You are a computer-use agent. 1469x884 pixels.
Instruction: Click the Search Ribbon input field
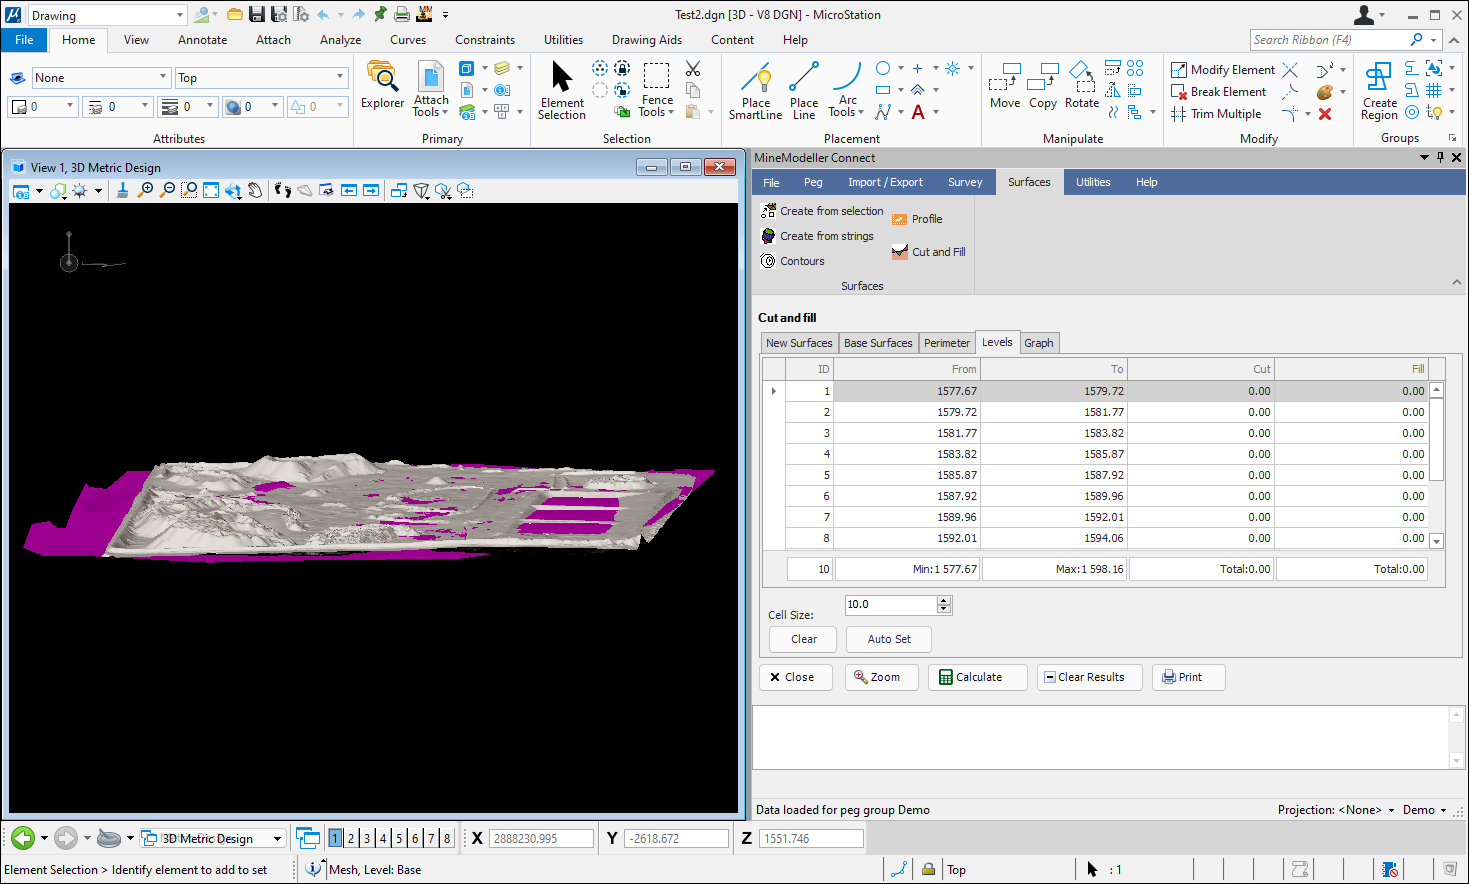click(x=1328, y=40)
